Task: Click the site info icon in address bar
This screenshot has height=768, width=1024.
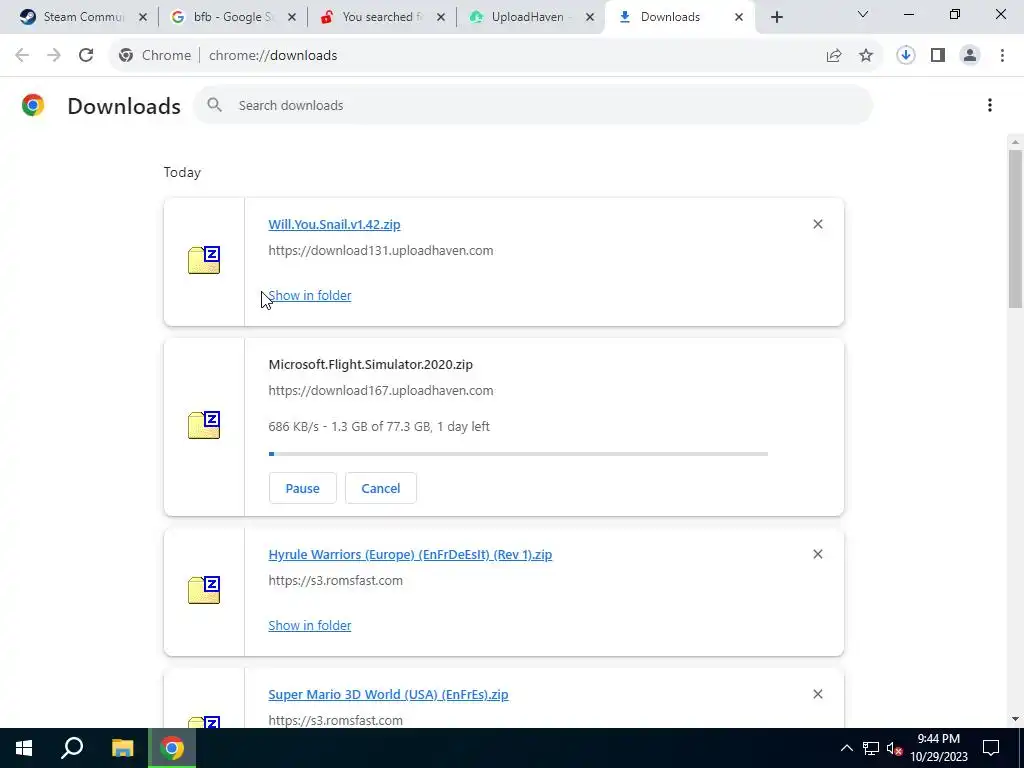Action: coord(126,56)
